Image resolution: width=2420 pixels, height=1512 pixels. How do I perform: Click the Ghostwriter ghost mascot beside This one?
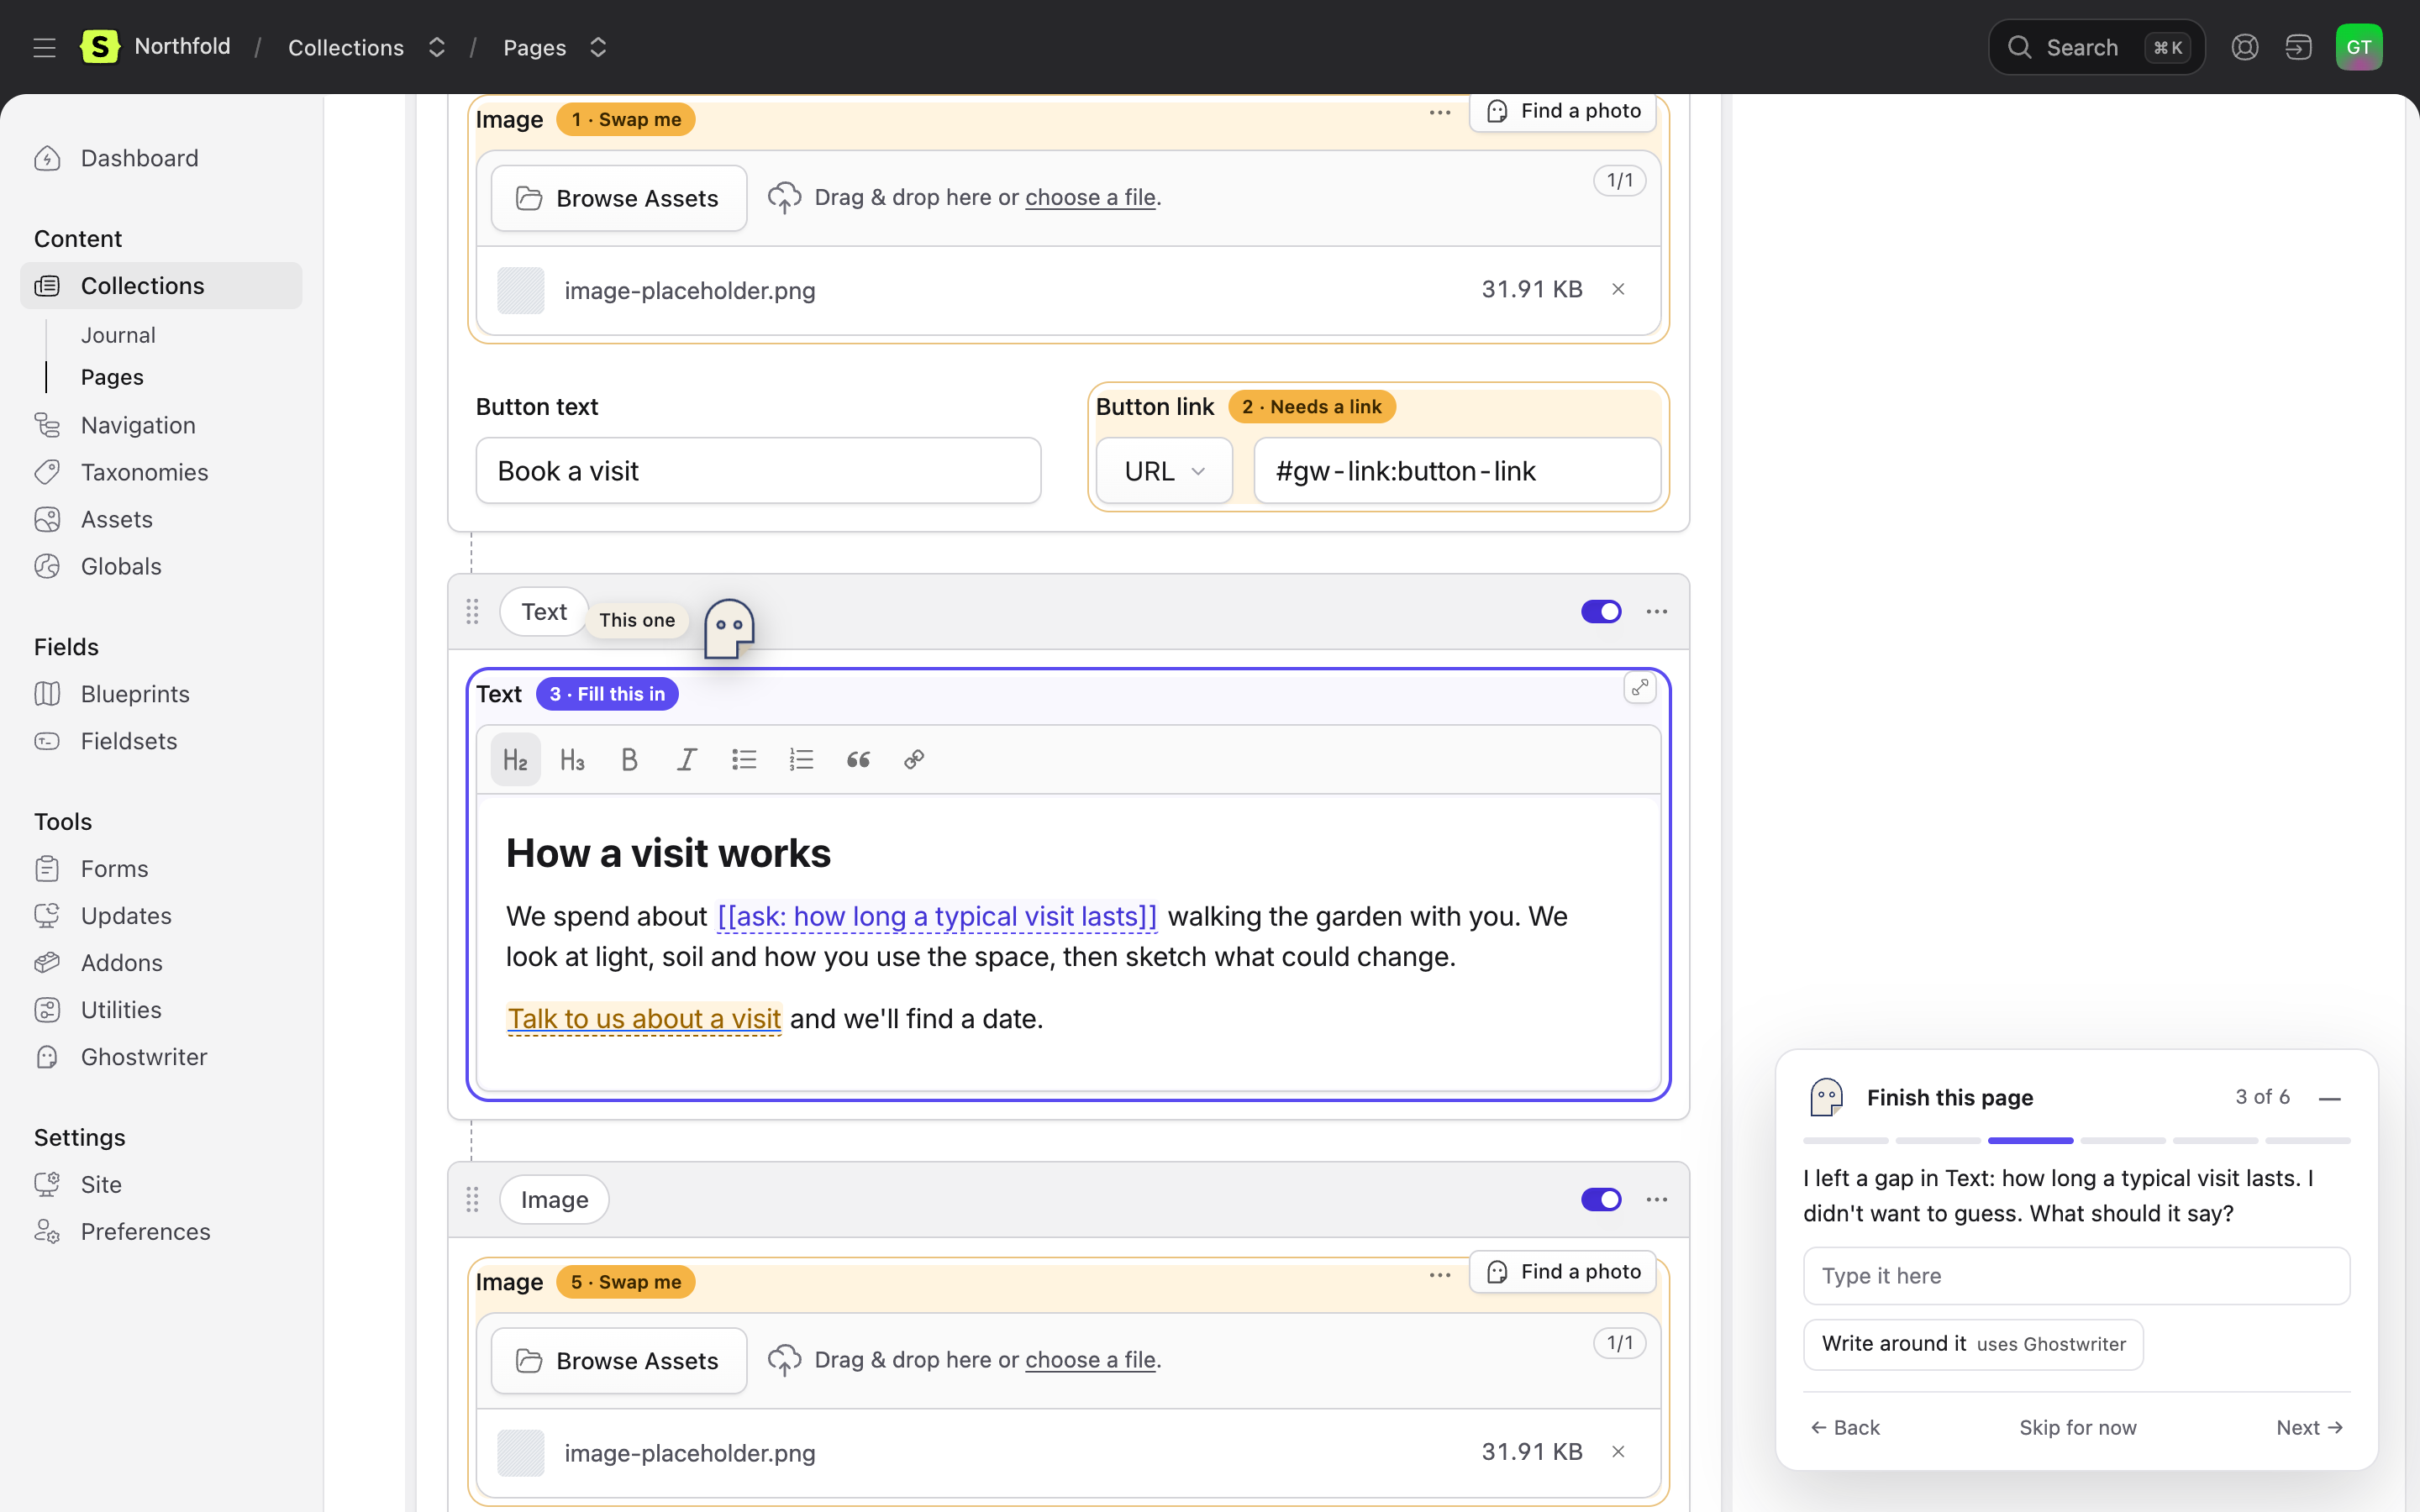pyautogui.click(x=729, y=629)
